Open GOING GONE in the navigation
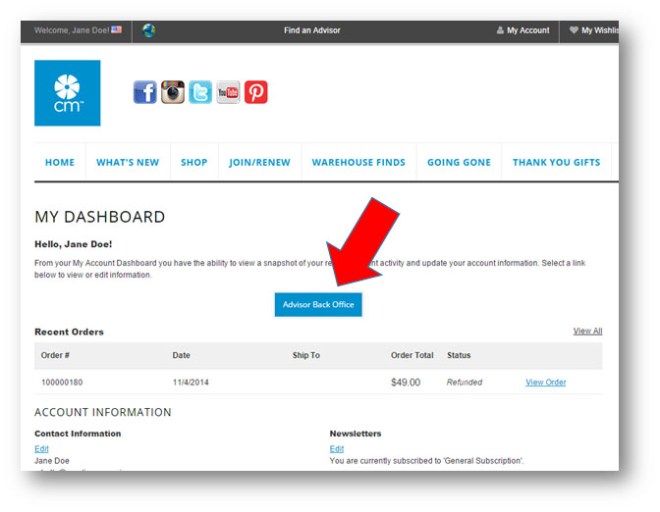Screen dimensions: 660x512 (459, 163)
